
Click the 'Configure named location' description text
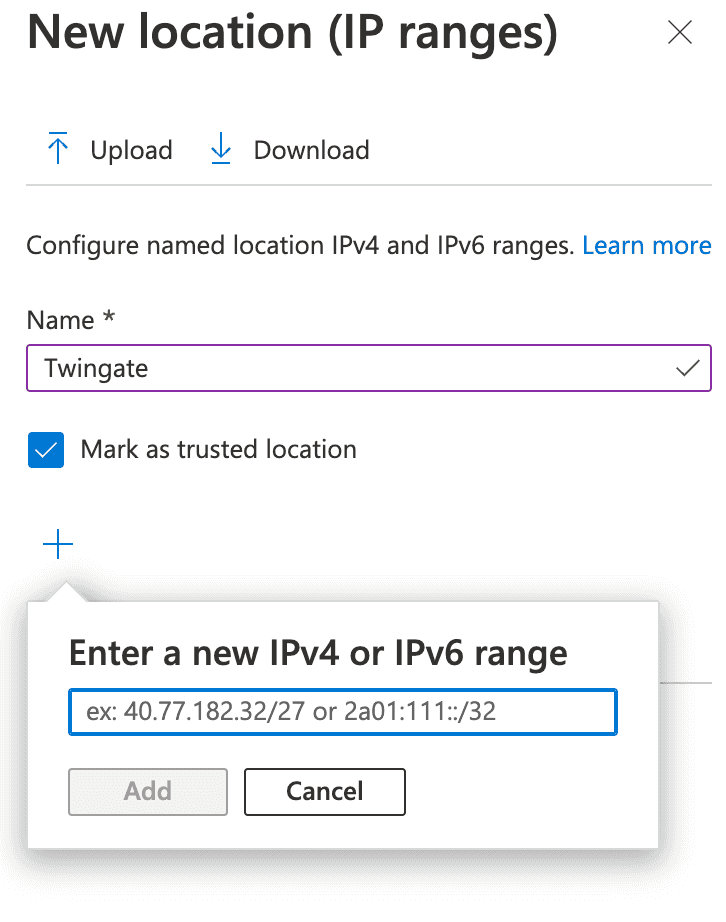[x=300, y=246]
